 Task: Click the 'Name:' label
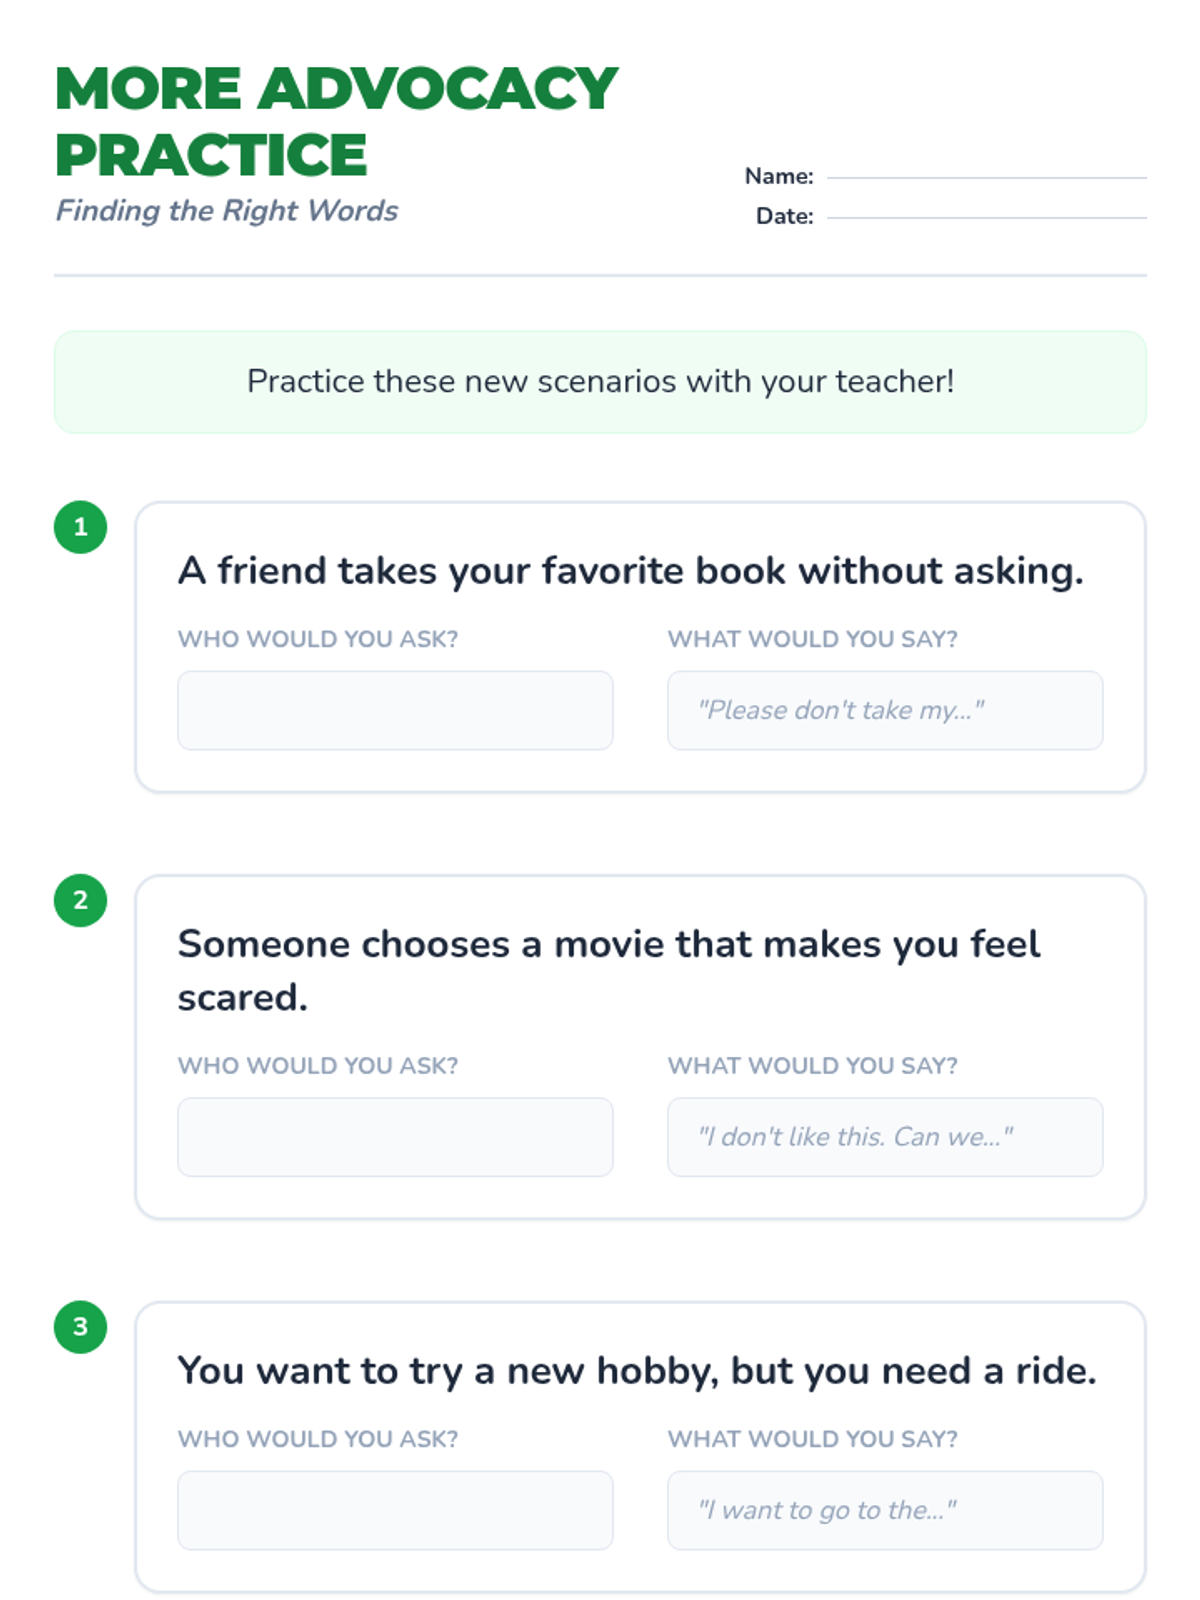779,176
